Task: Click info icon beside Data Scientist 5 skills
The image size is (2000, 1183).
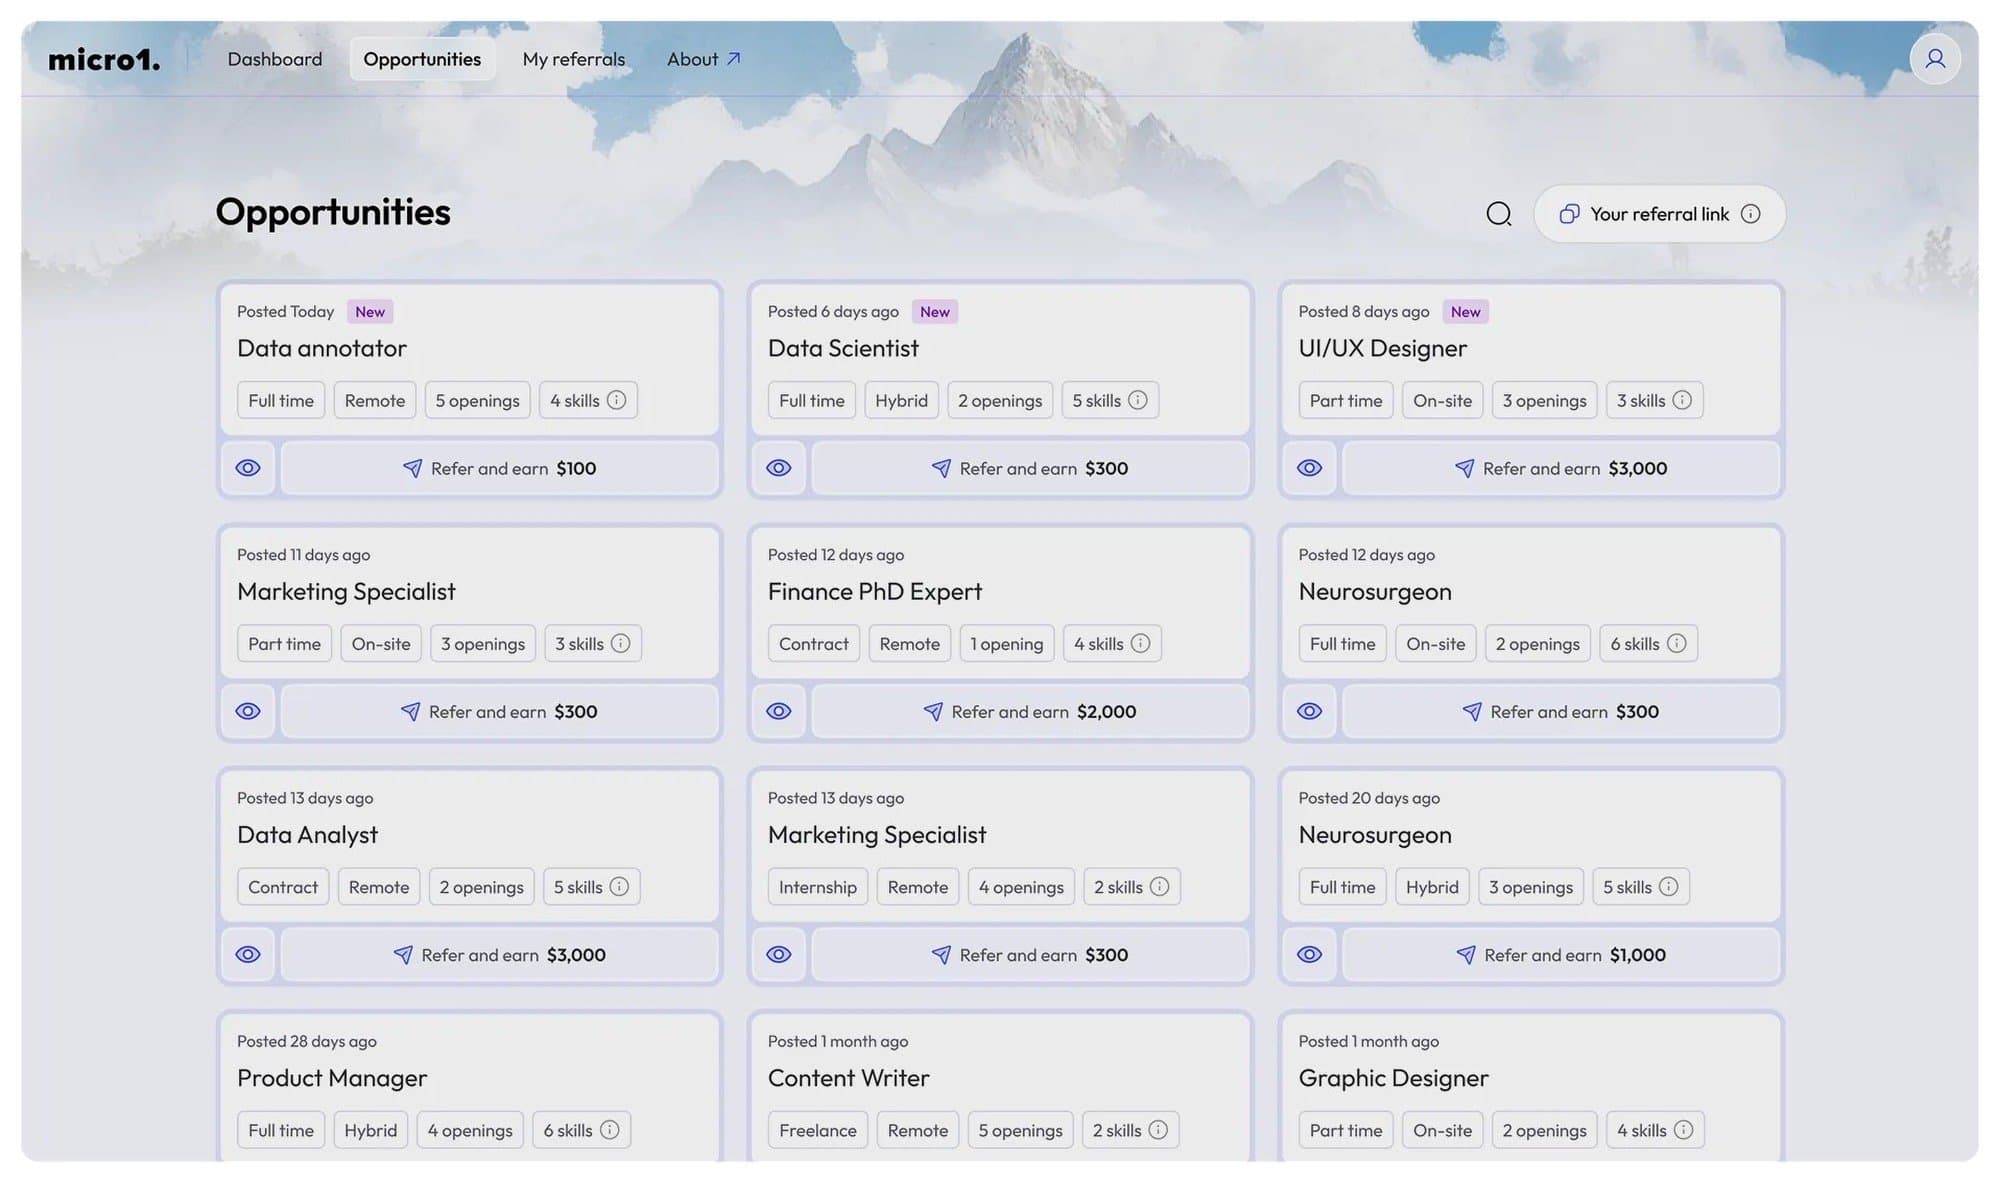Action: tap(1138, 400)
